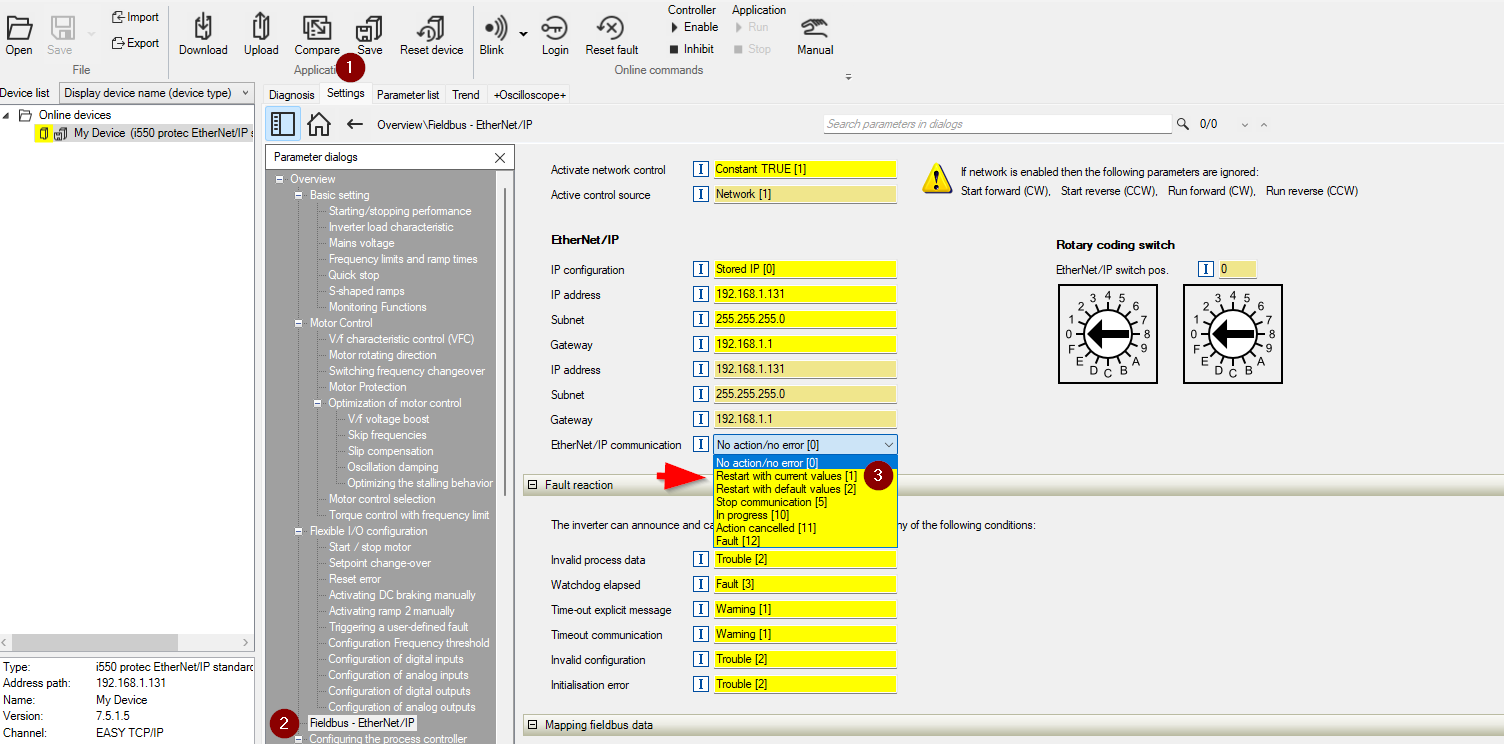Jump to previous search result chevron

tap(1264, 125)
